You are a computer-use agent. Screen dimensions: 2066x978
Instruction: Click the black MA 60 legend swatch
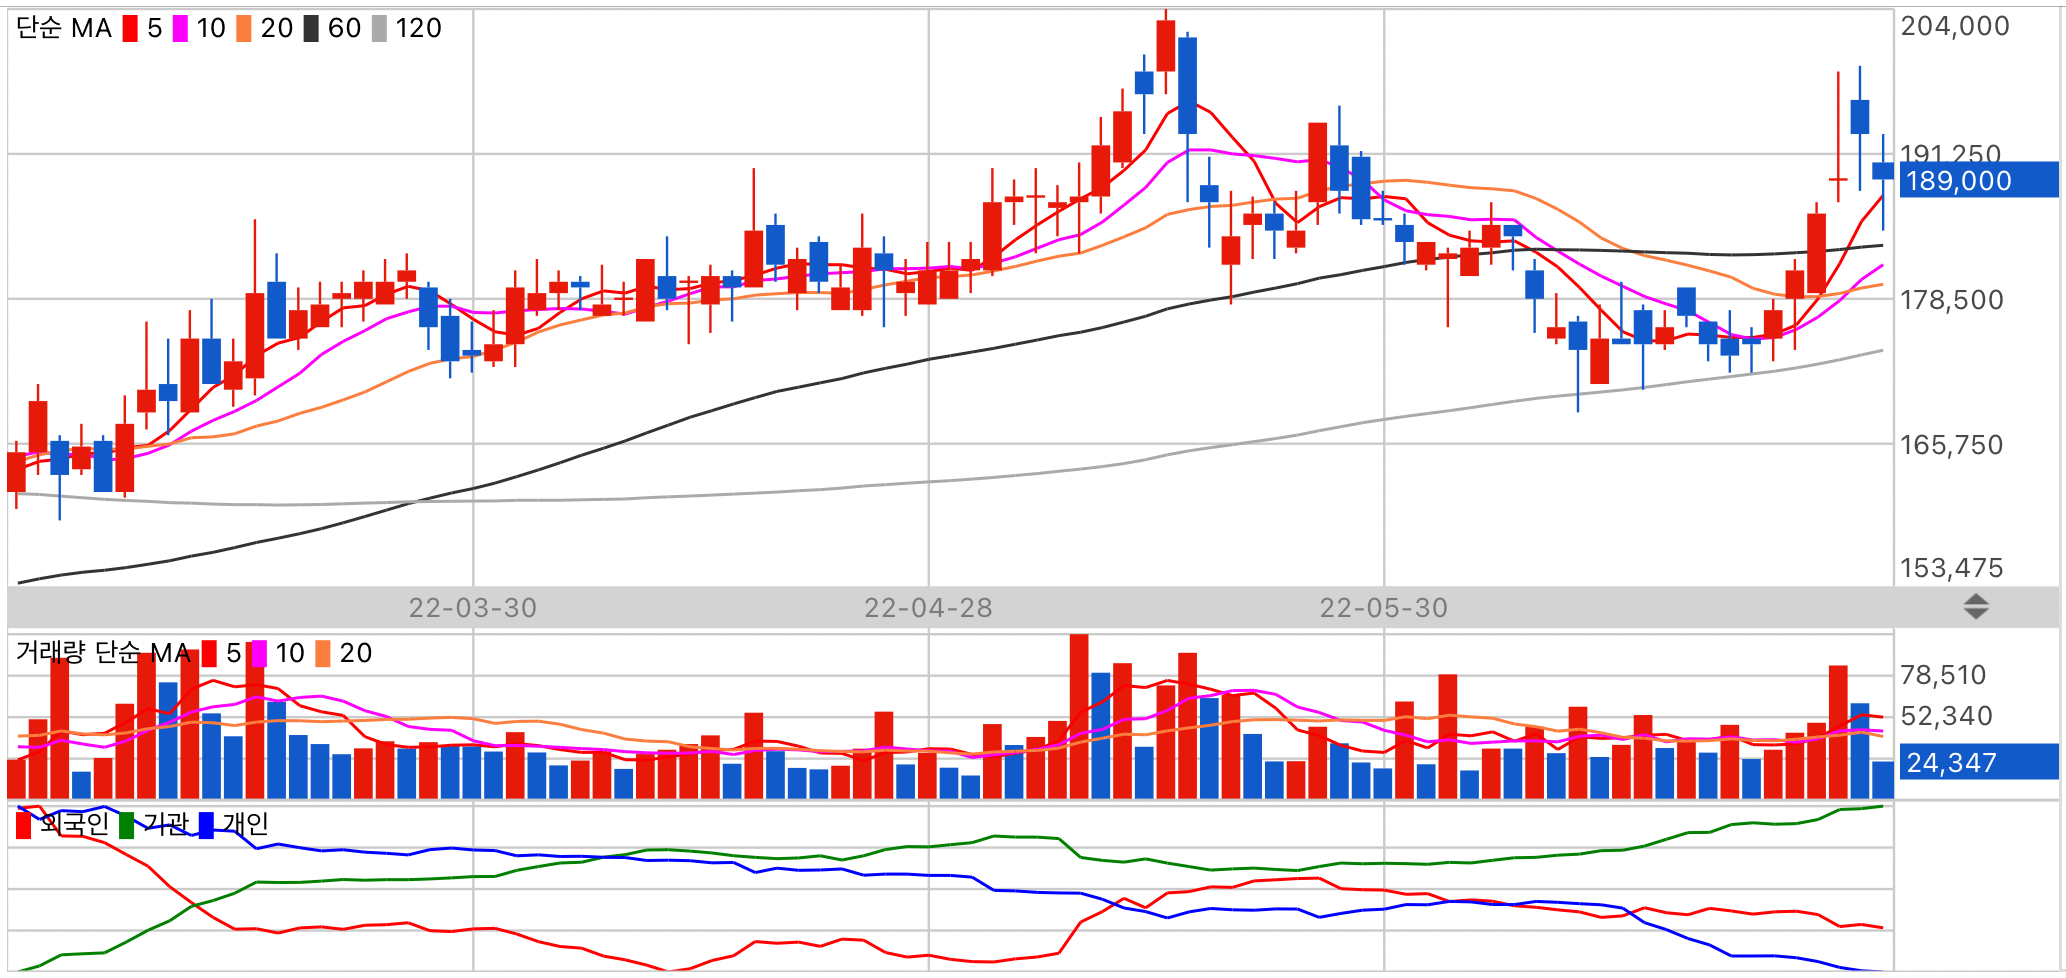tap(311, 28)
